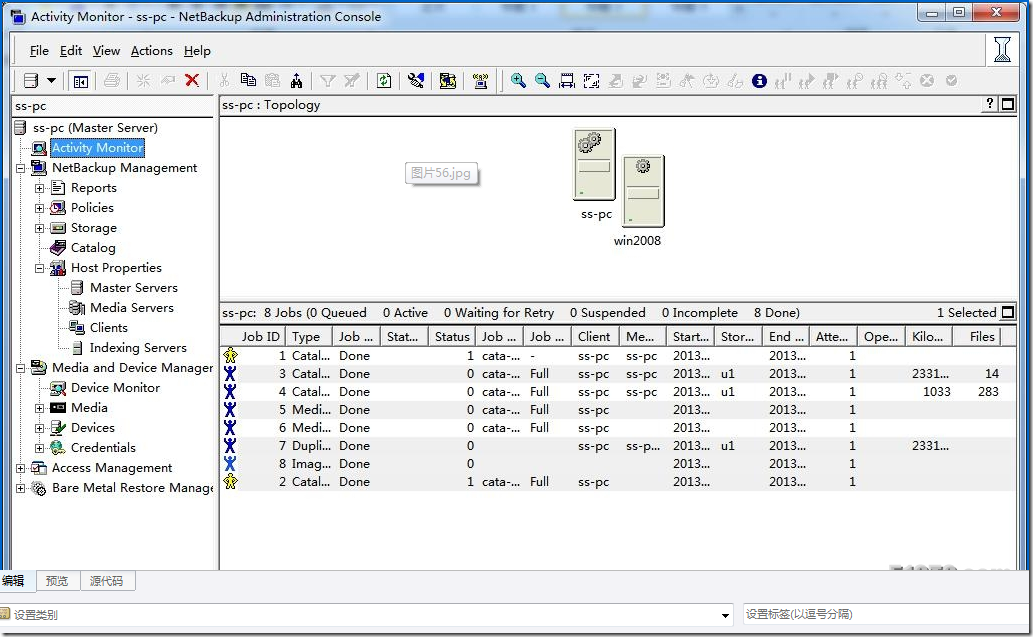Expand the Policies node
The image size is (1033, 637).
click(40, 208)
